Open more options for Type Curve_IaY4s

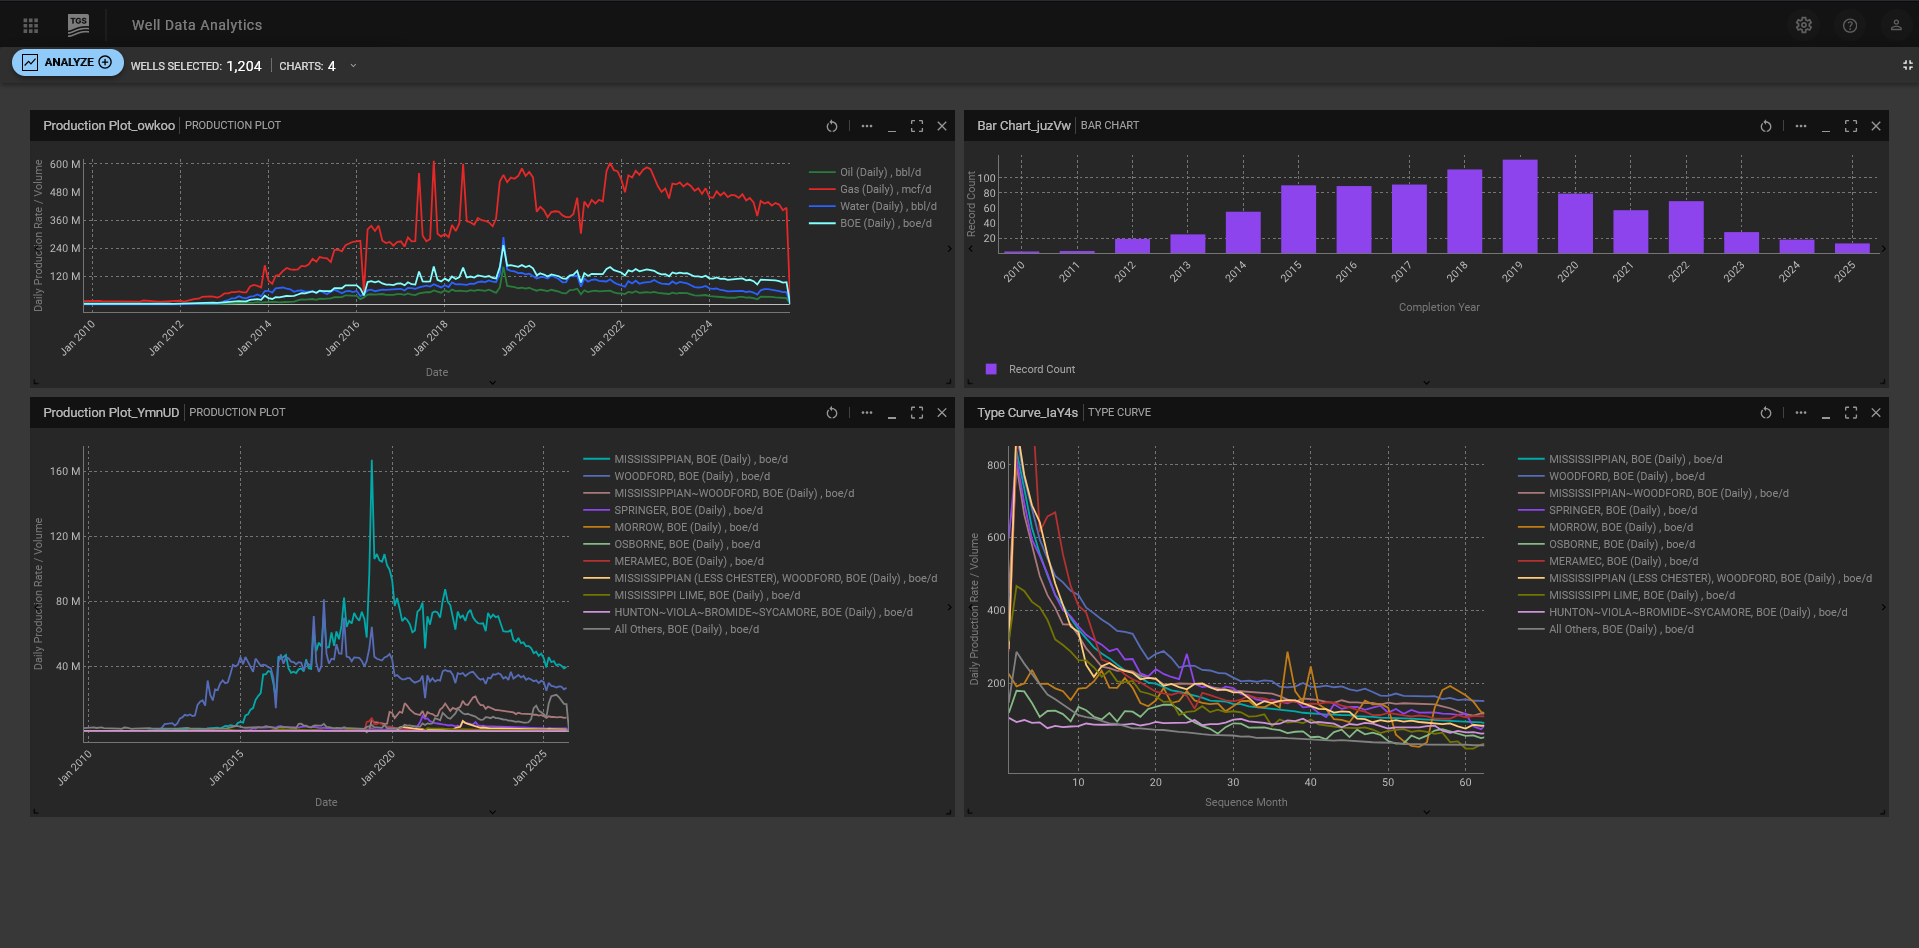[1800, 413]
